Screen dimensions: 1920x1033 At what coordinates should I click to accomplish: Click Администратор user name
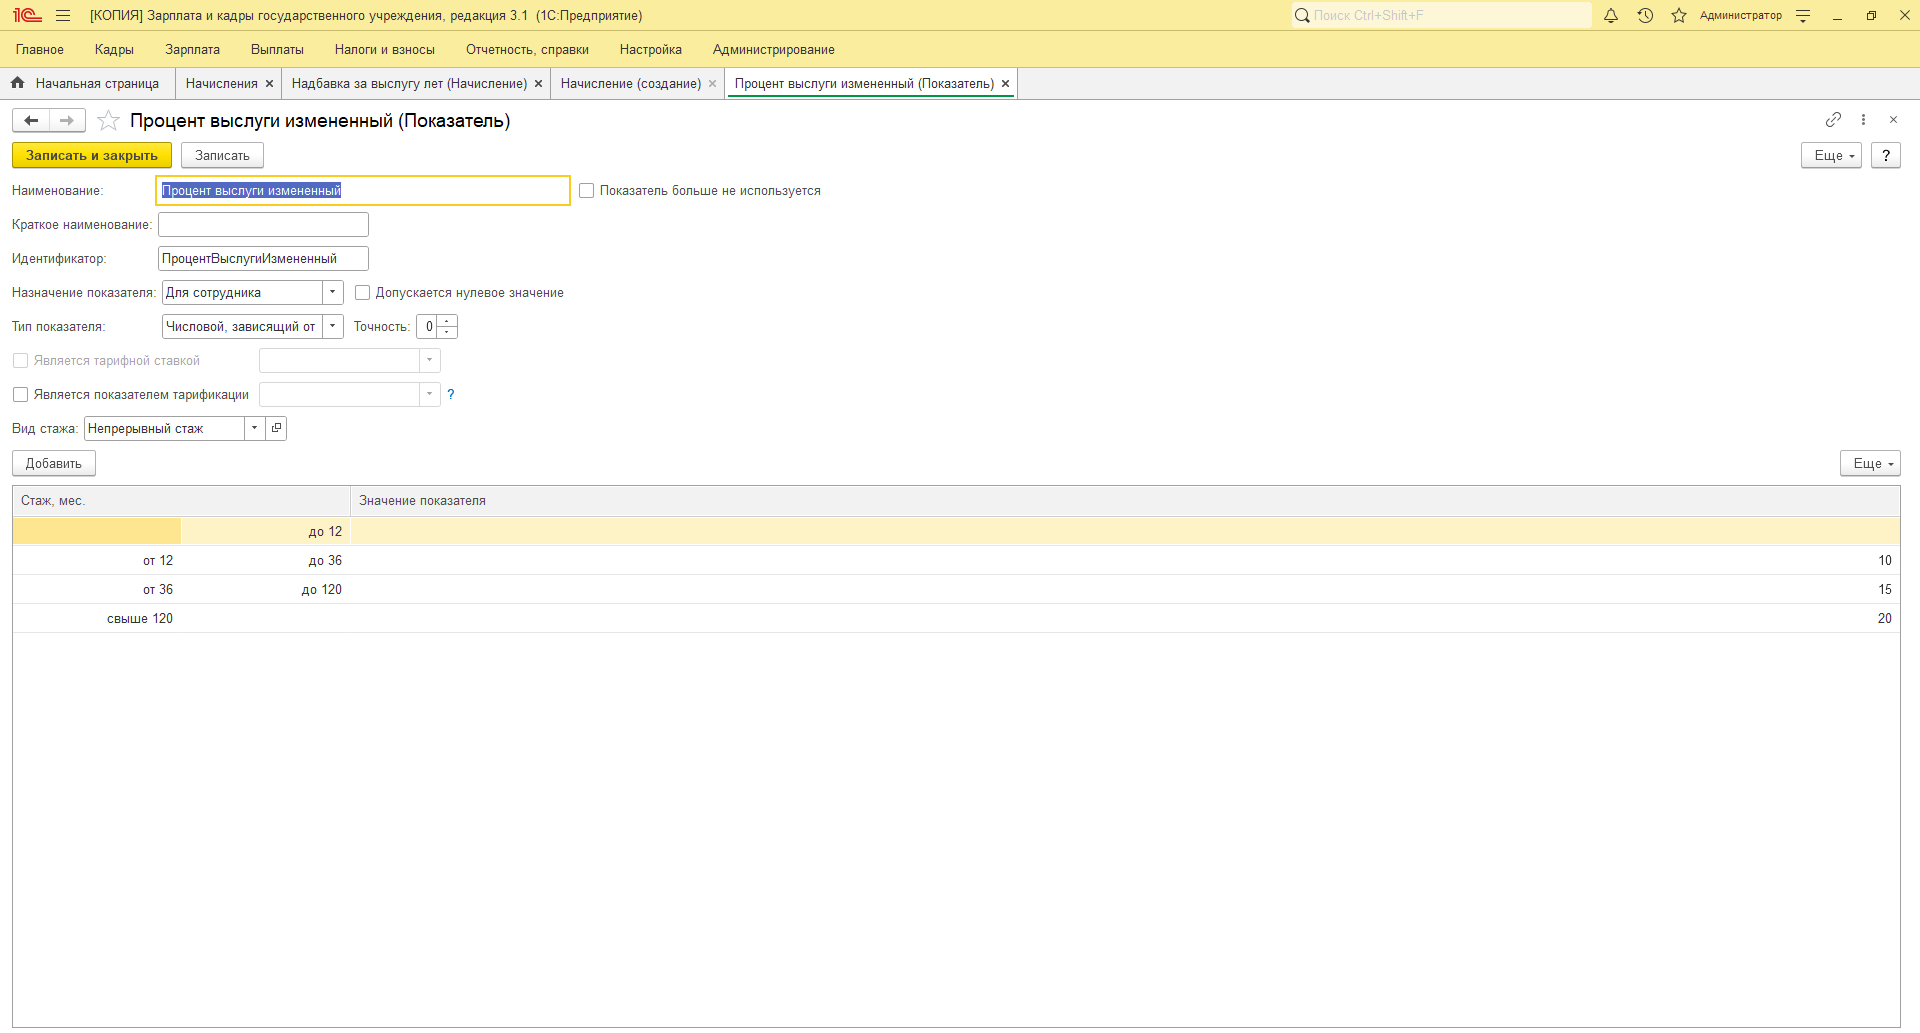coord(1741,16)
